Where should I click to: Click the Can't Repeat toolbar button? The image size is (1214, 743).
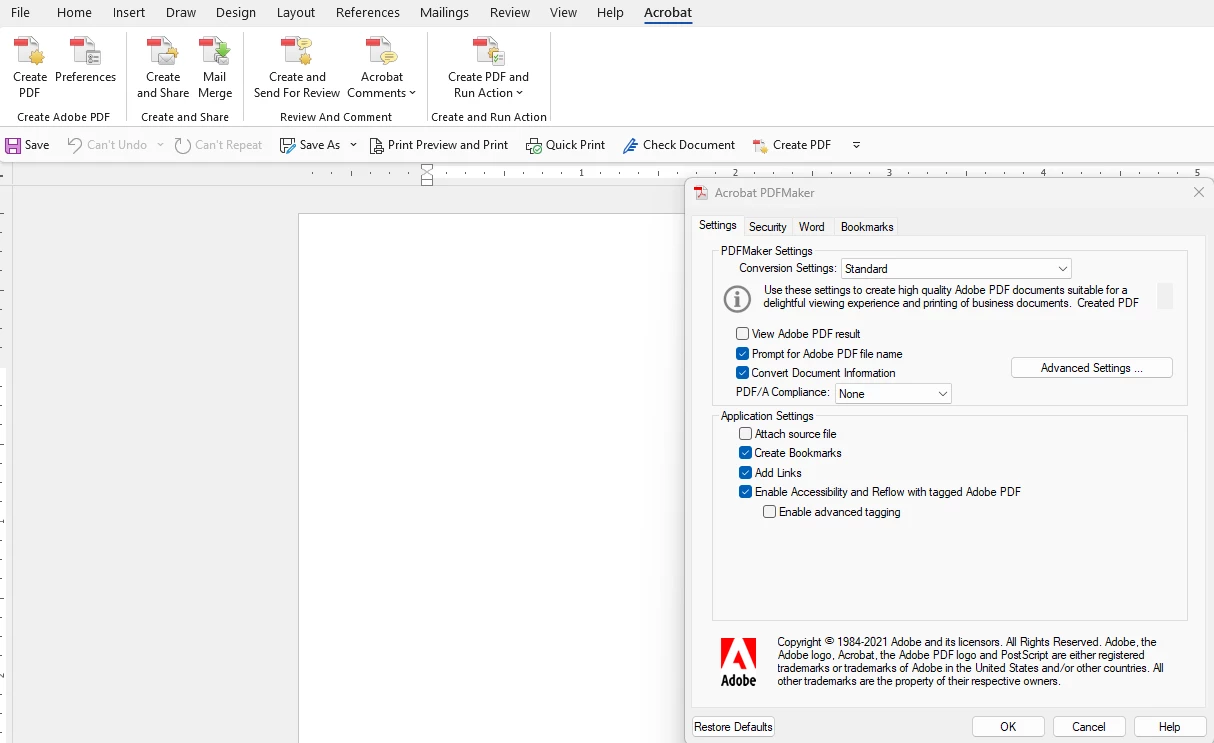[x=218, y=145]
